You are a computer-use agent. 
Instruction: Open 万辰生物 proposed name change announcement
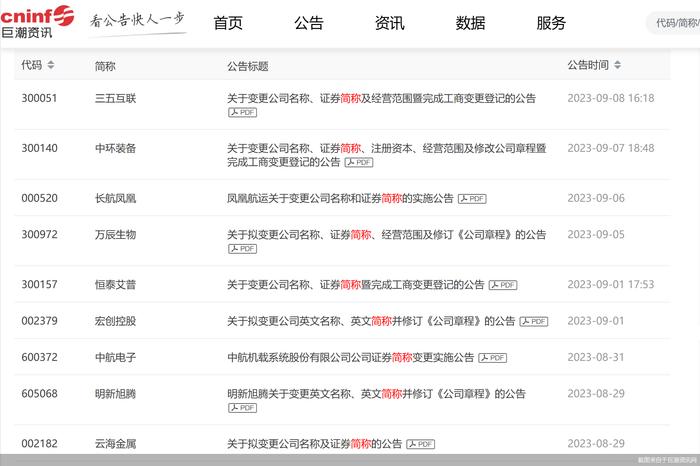[387, 234]
